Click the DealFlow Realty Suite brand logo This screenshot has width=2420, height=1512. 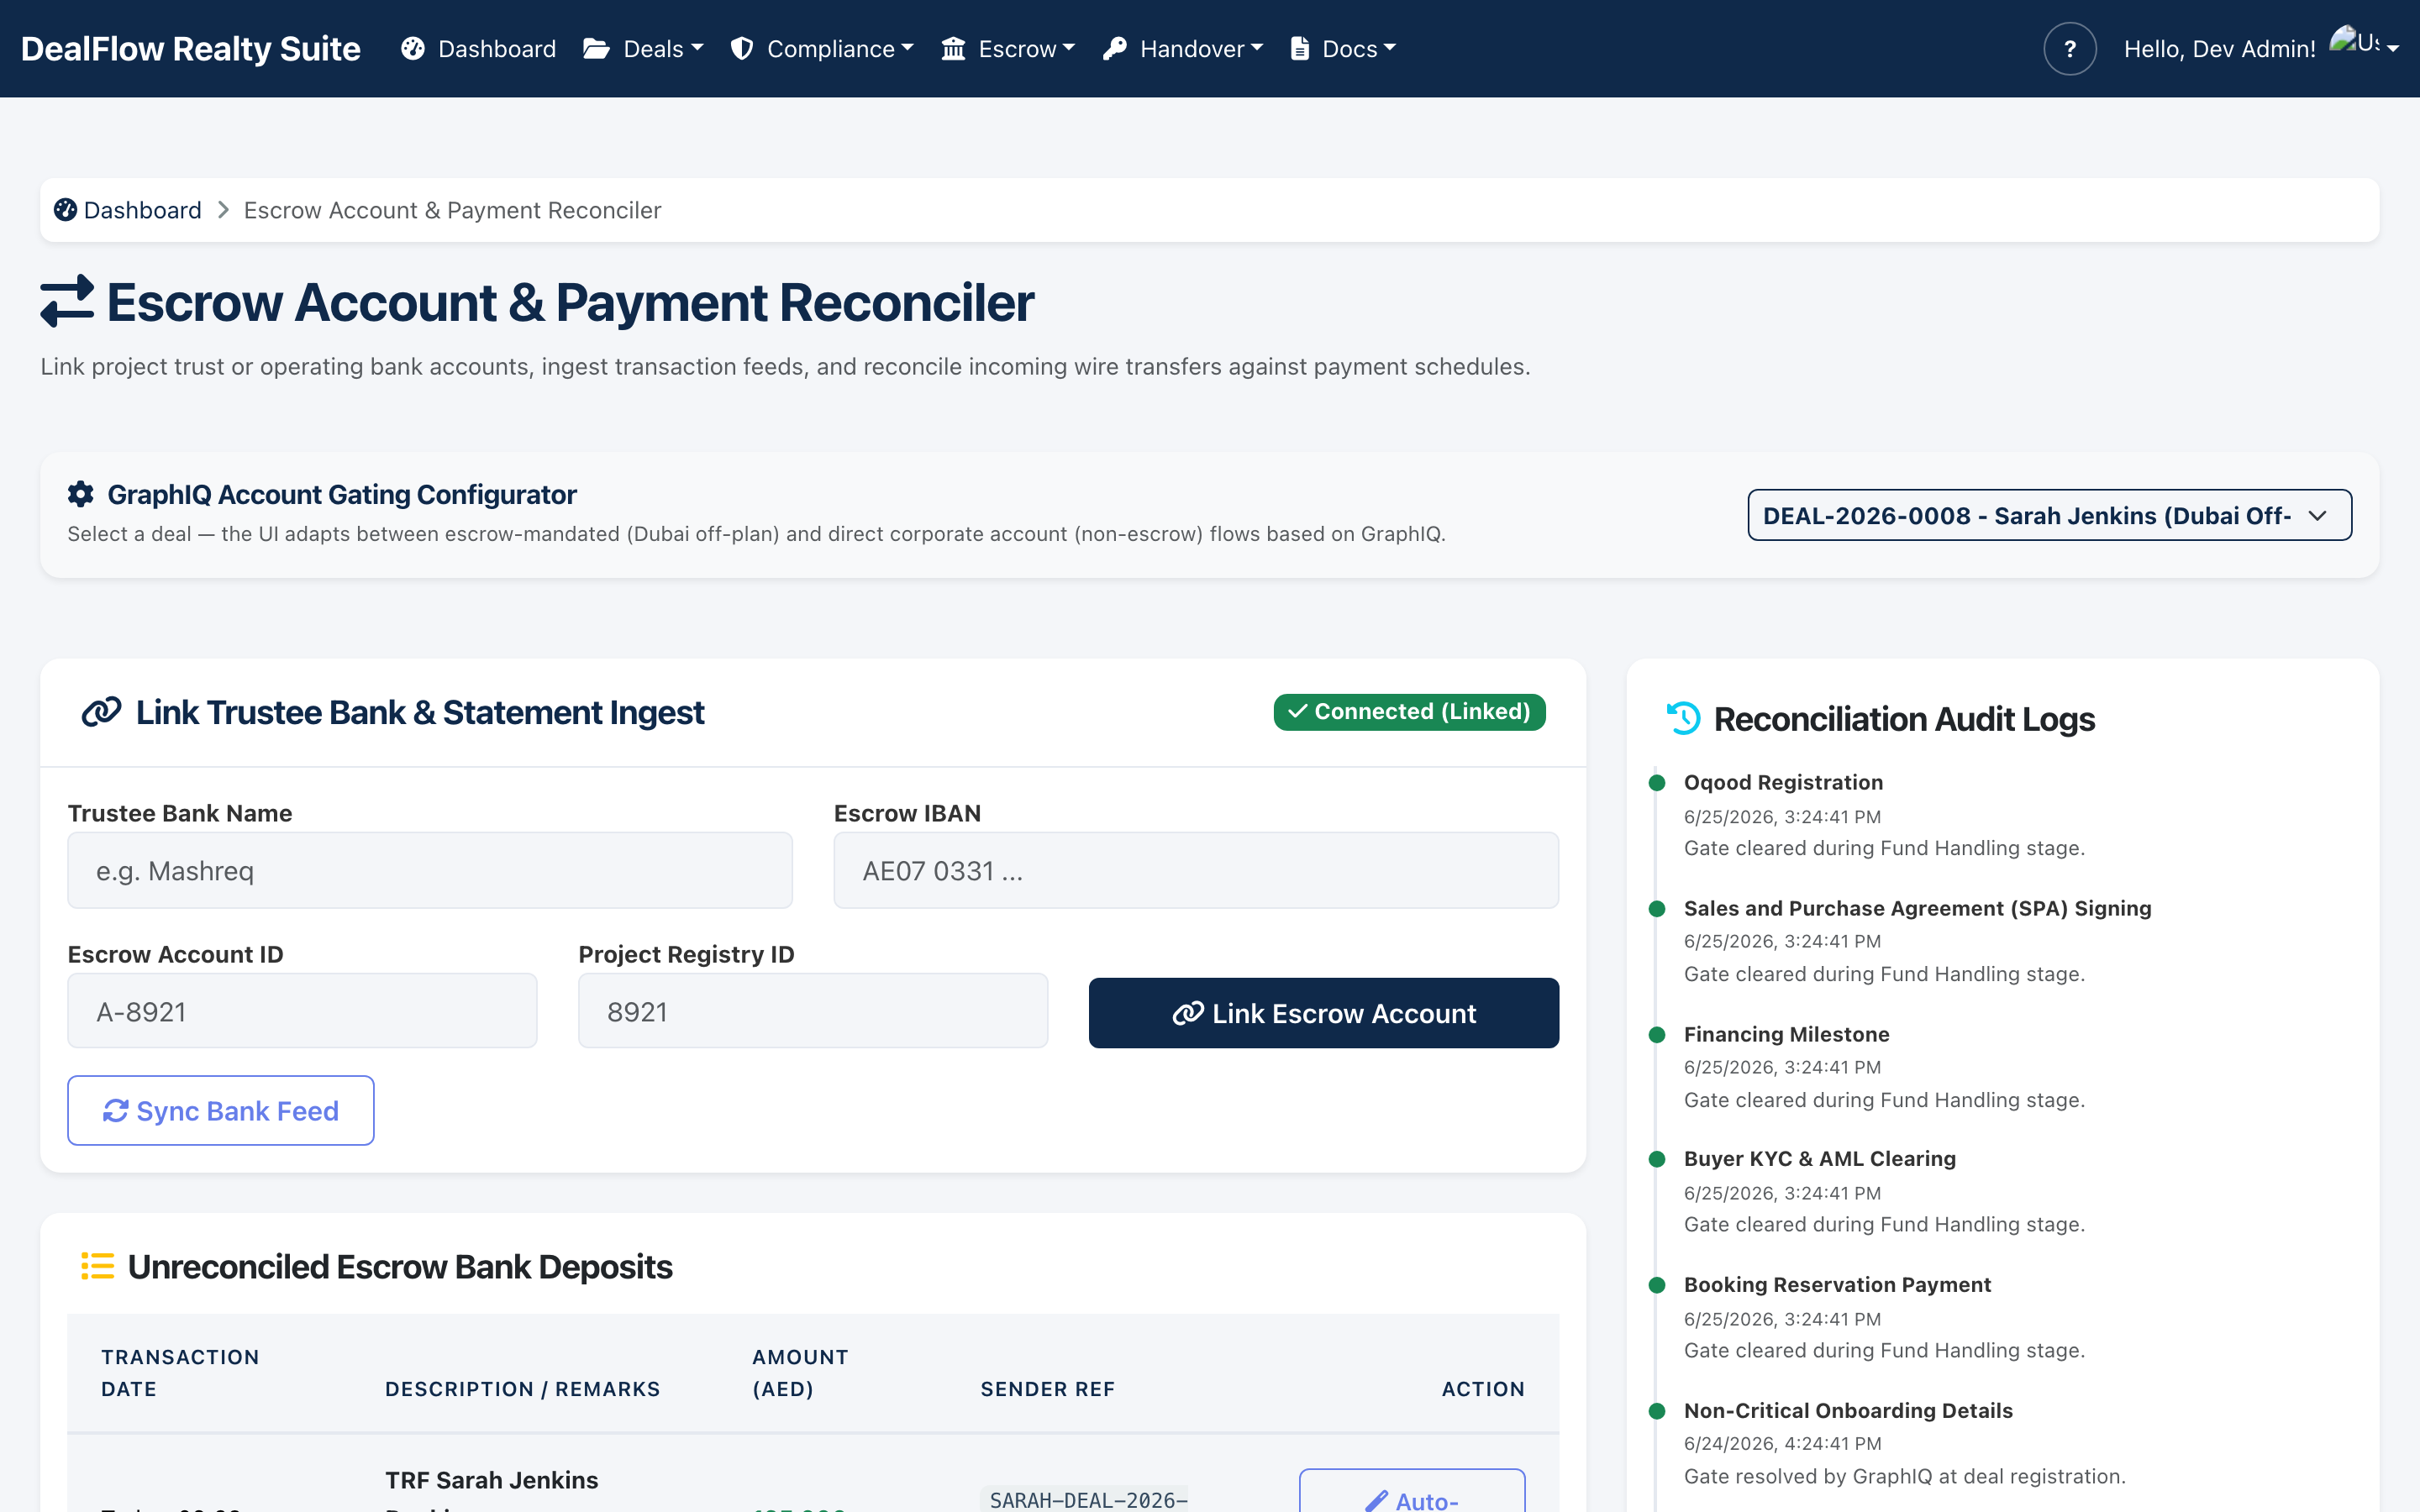pyautogui.click(x=190, y=48)
